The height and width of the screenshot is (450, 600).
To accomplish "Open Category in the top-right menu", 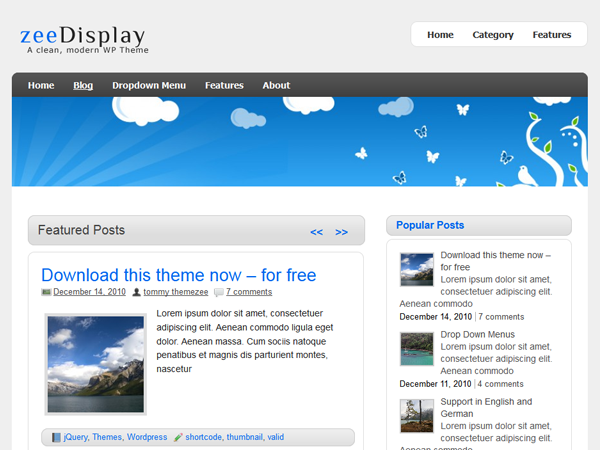I will coord(493,35).
